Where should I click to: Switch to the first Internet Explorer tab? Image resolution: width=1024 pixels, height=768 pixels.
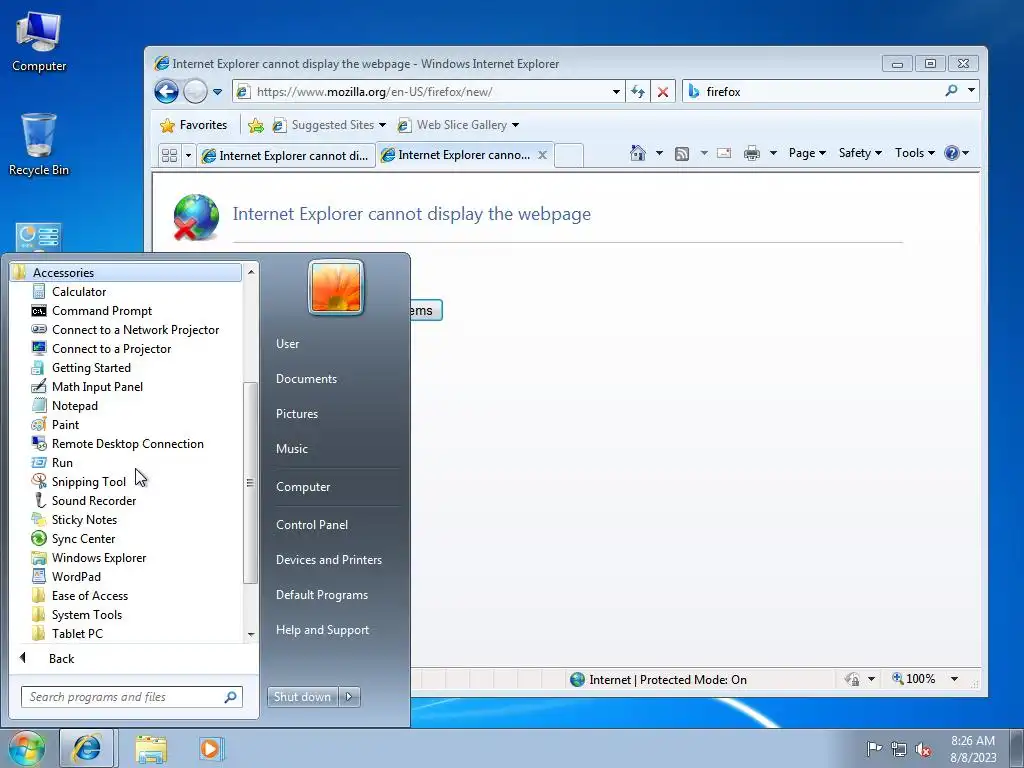click(285, 155)
